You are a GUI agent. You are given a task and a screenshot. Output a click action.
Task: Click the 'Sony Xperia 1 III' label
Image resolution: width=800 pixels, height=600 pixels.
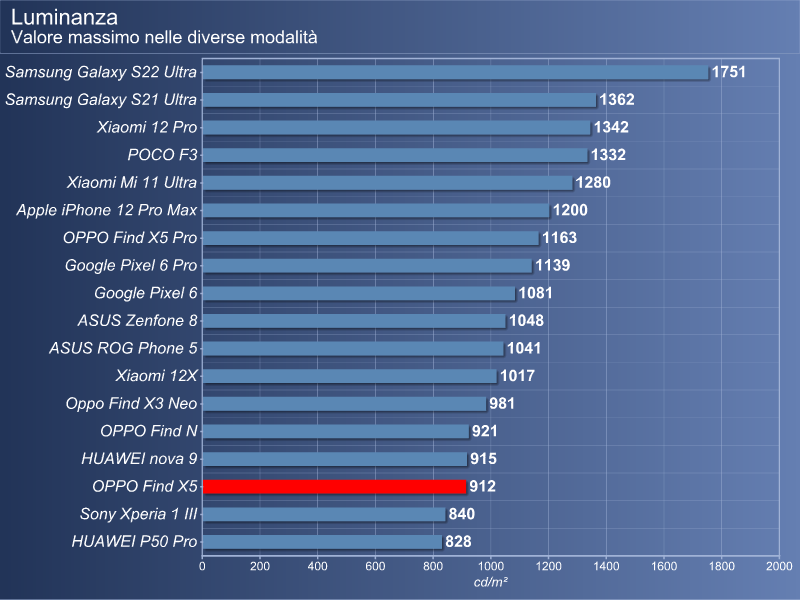138,514
